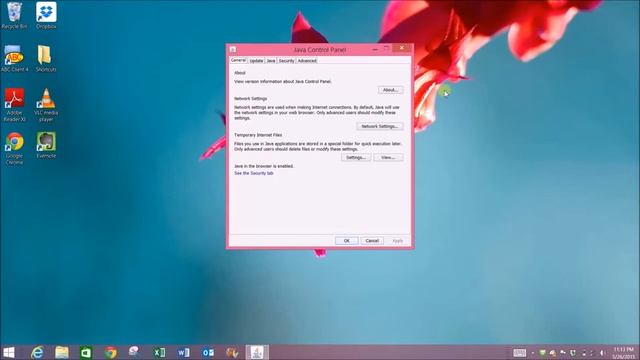The width and height of the screenshot is (640, 360).
Task: Open the green Store app in taskbar
Action: pyautogui.click(x=86, y=352)
